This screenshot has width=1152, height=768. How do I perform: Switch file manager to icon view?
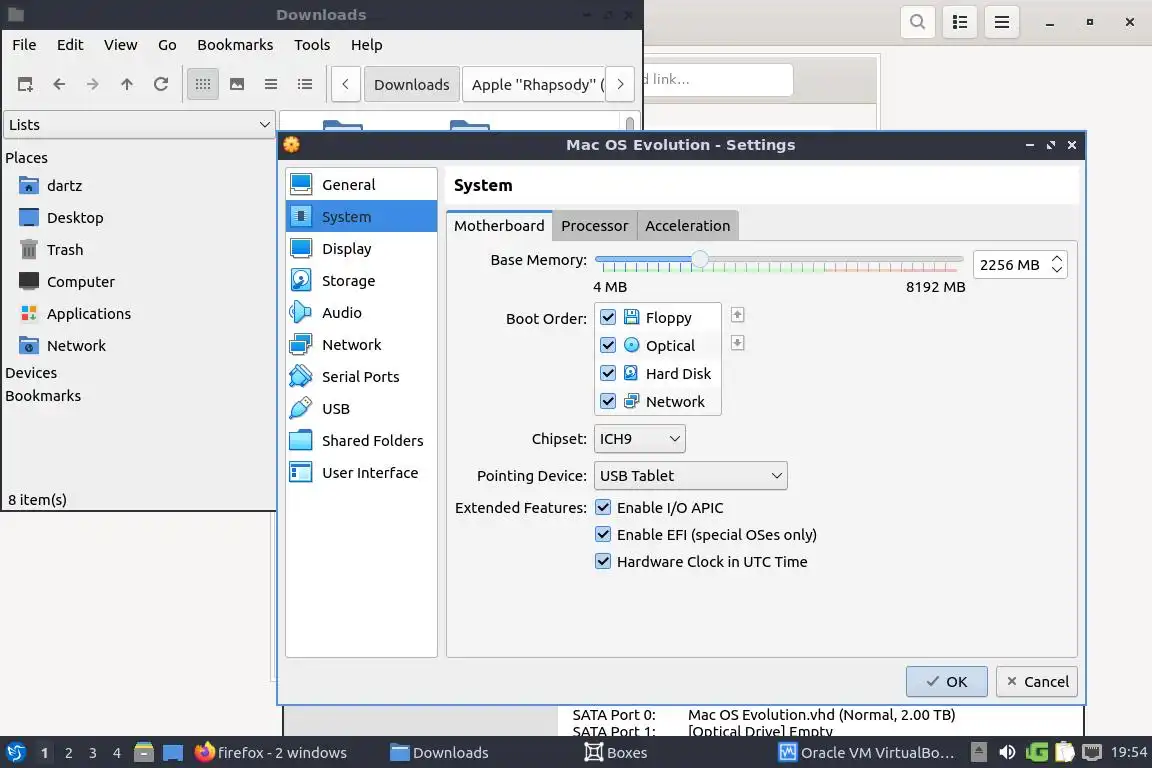203,84
